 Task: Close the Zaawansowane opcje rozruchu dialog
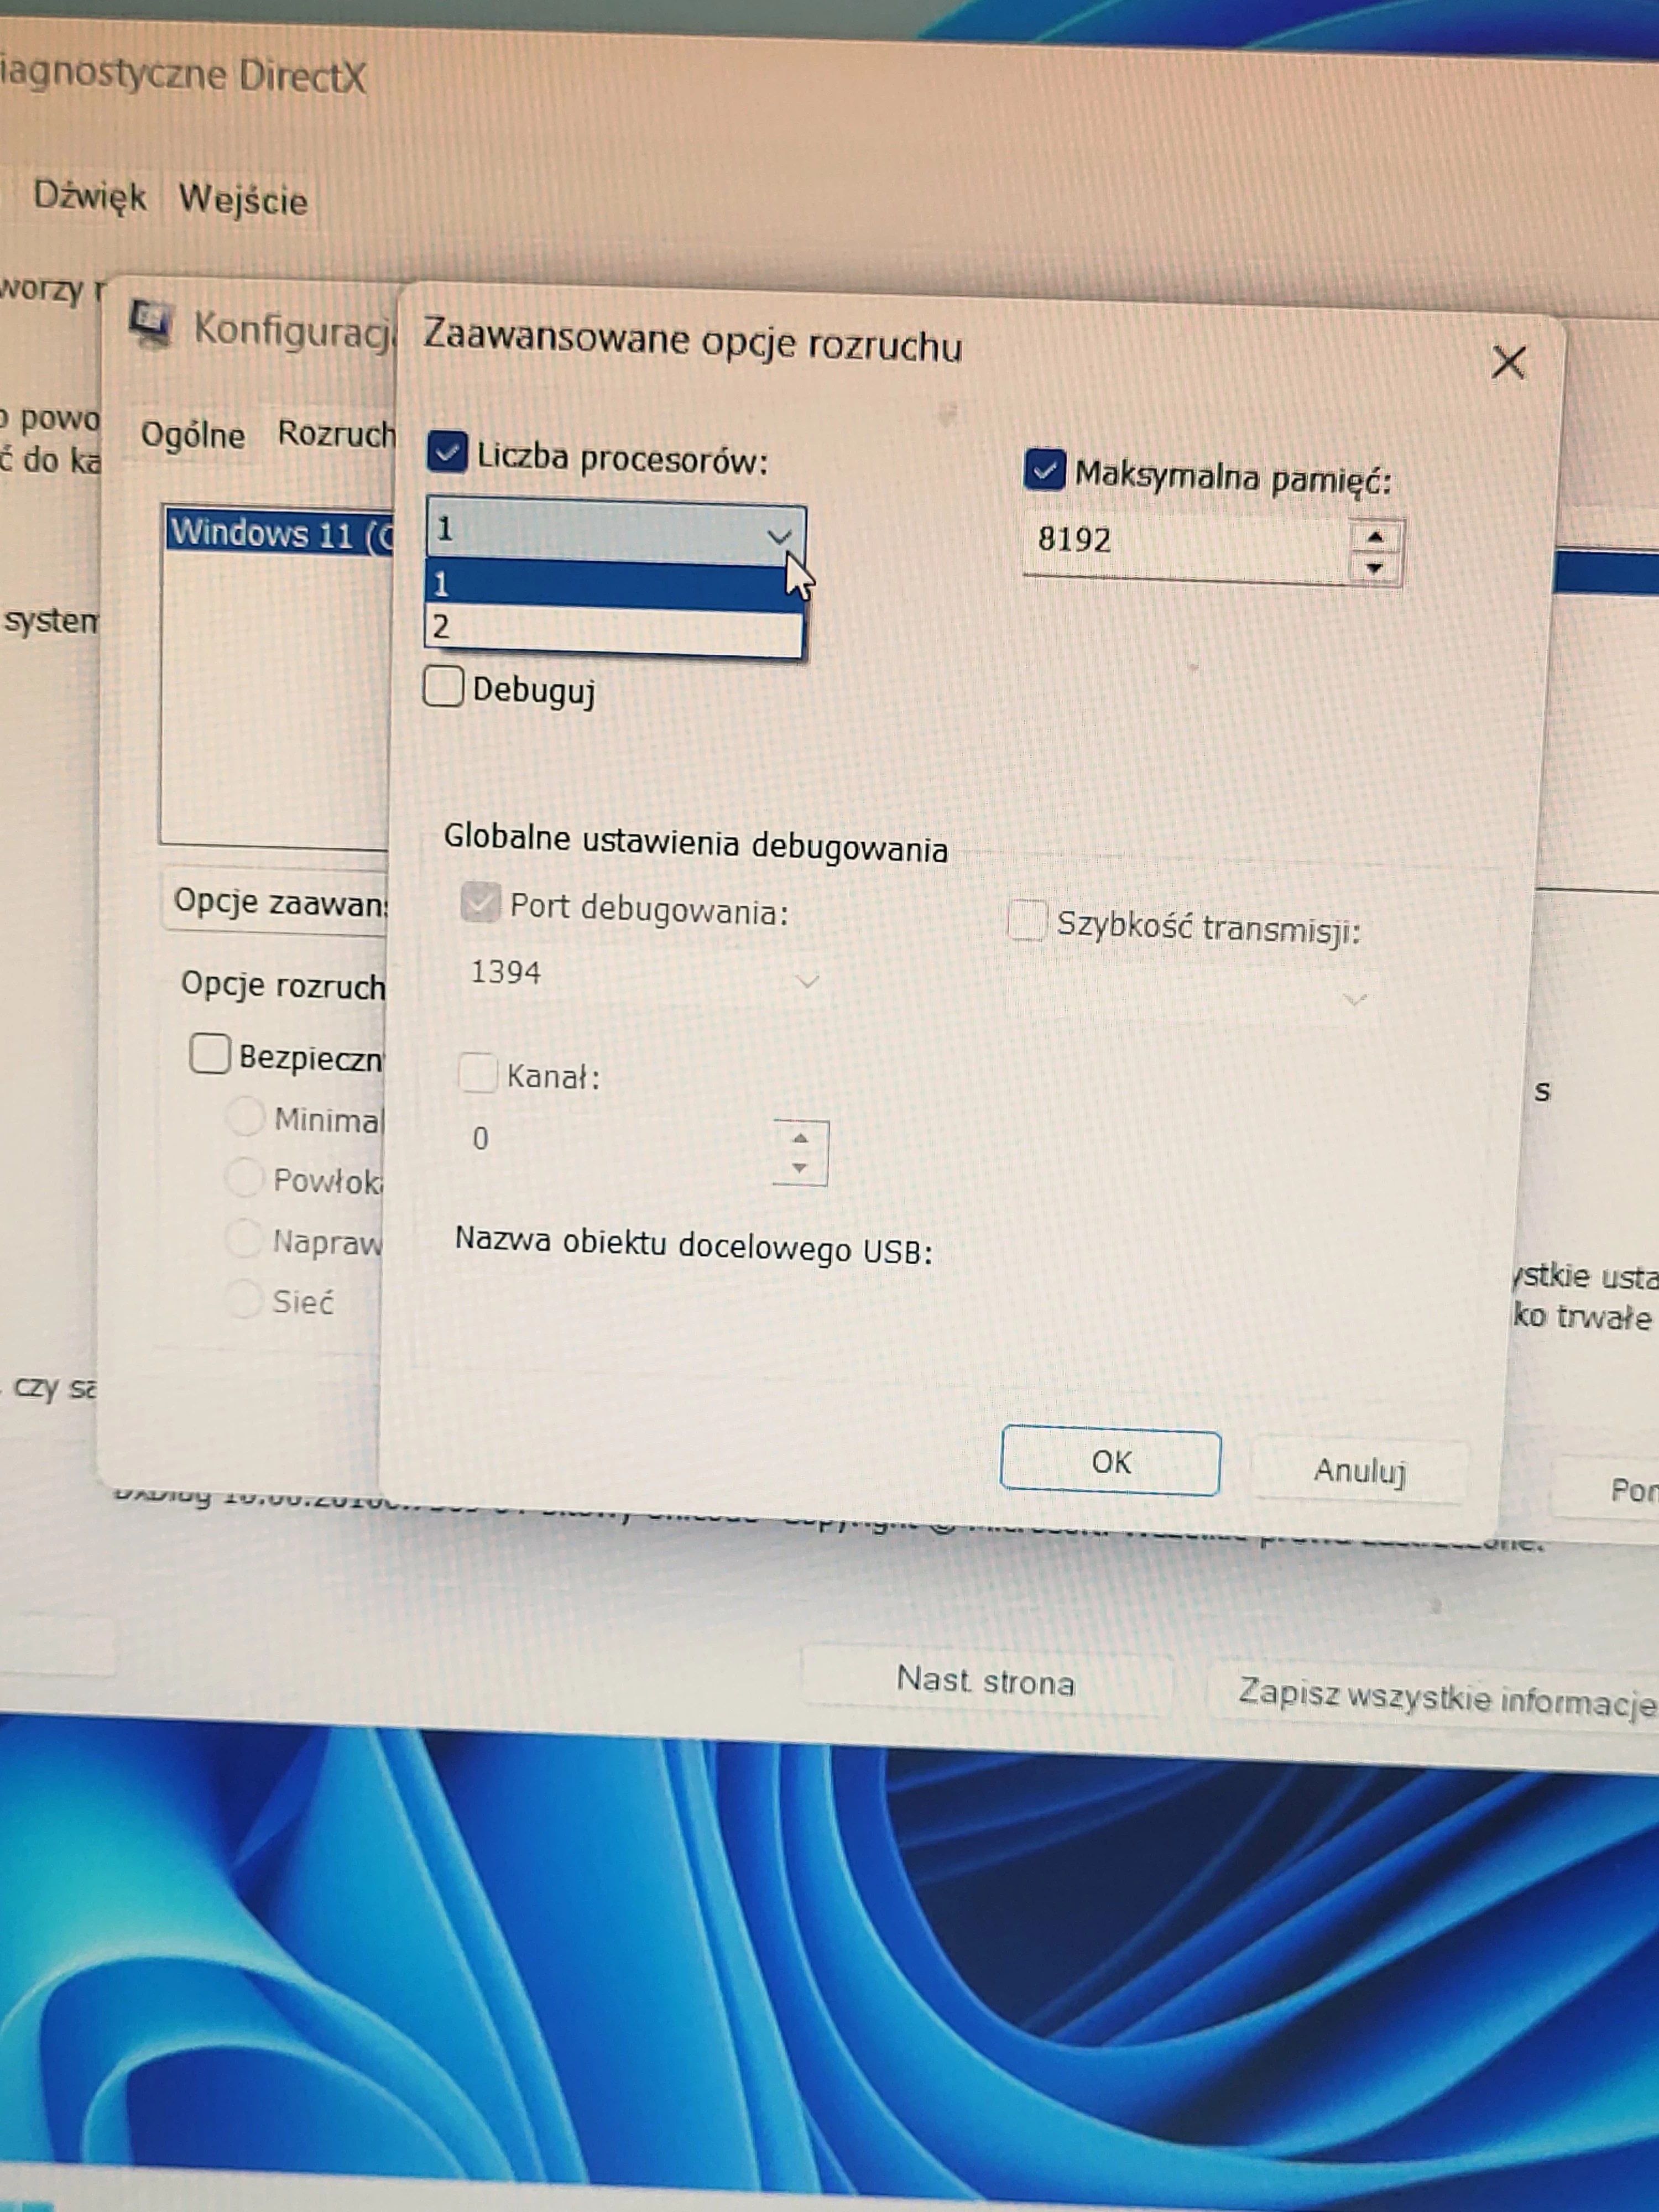(x=1507, y=362)
